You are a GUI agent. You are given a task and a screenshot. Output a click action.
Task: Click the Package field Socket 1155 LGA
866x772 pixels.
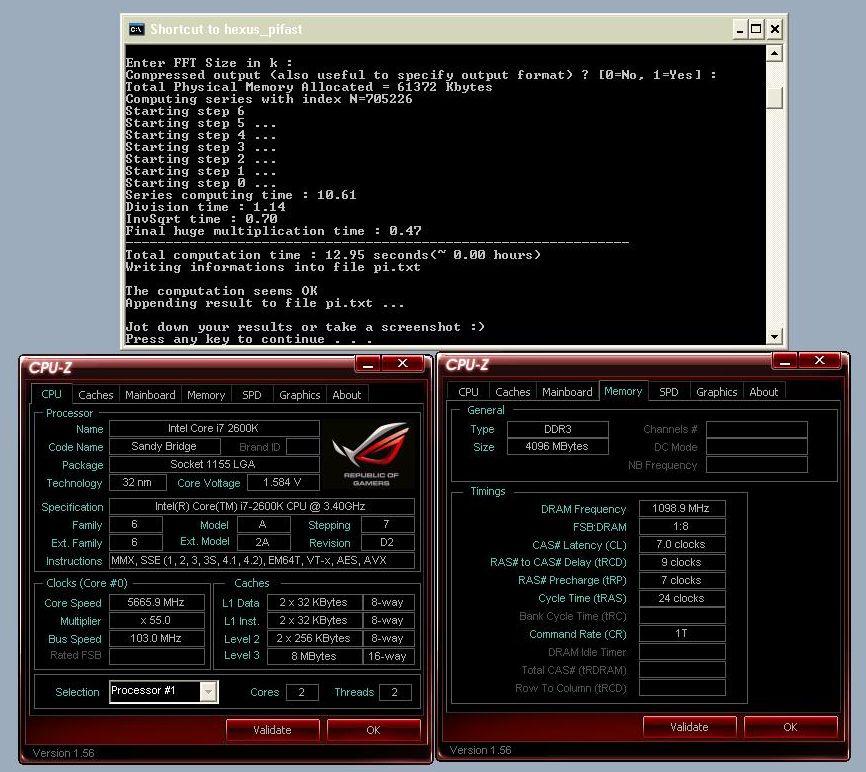pos(214,464)
